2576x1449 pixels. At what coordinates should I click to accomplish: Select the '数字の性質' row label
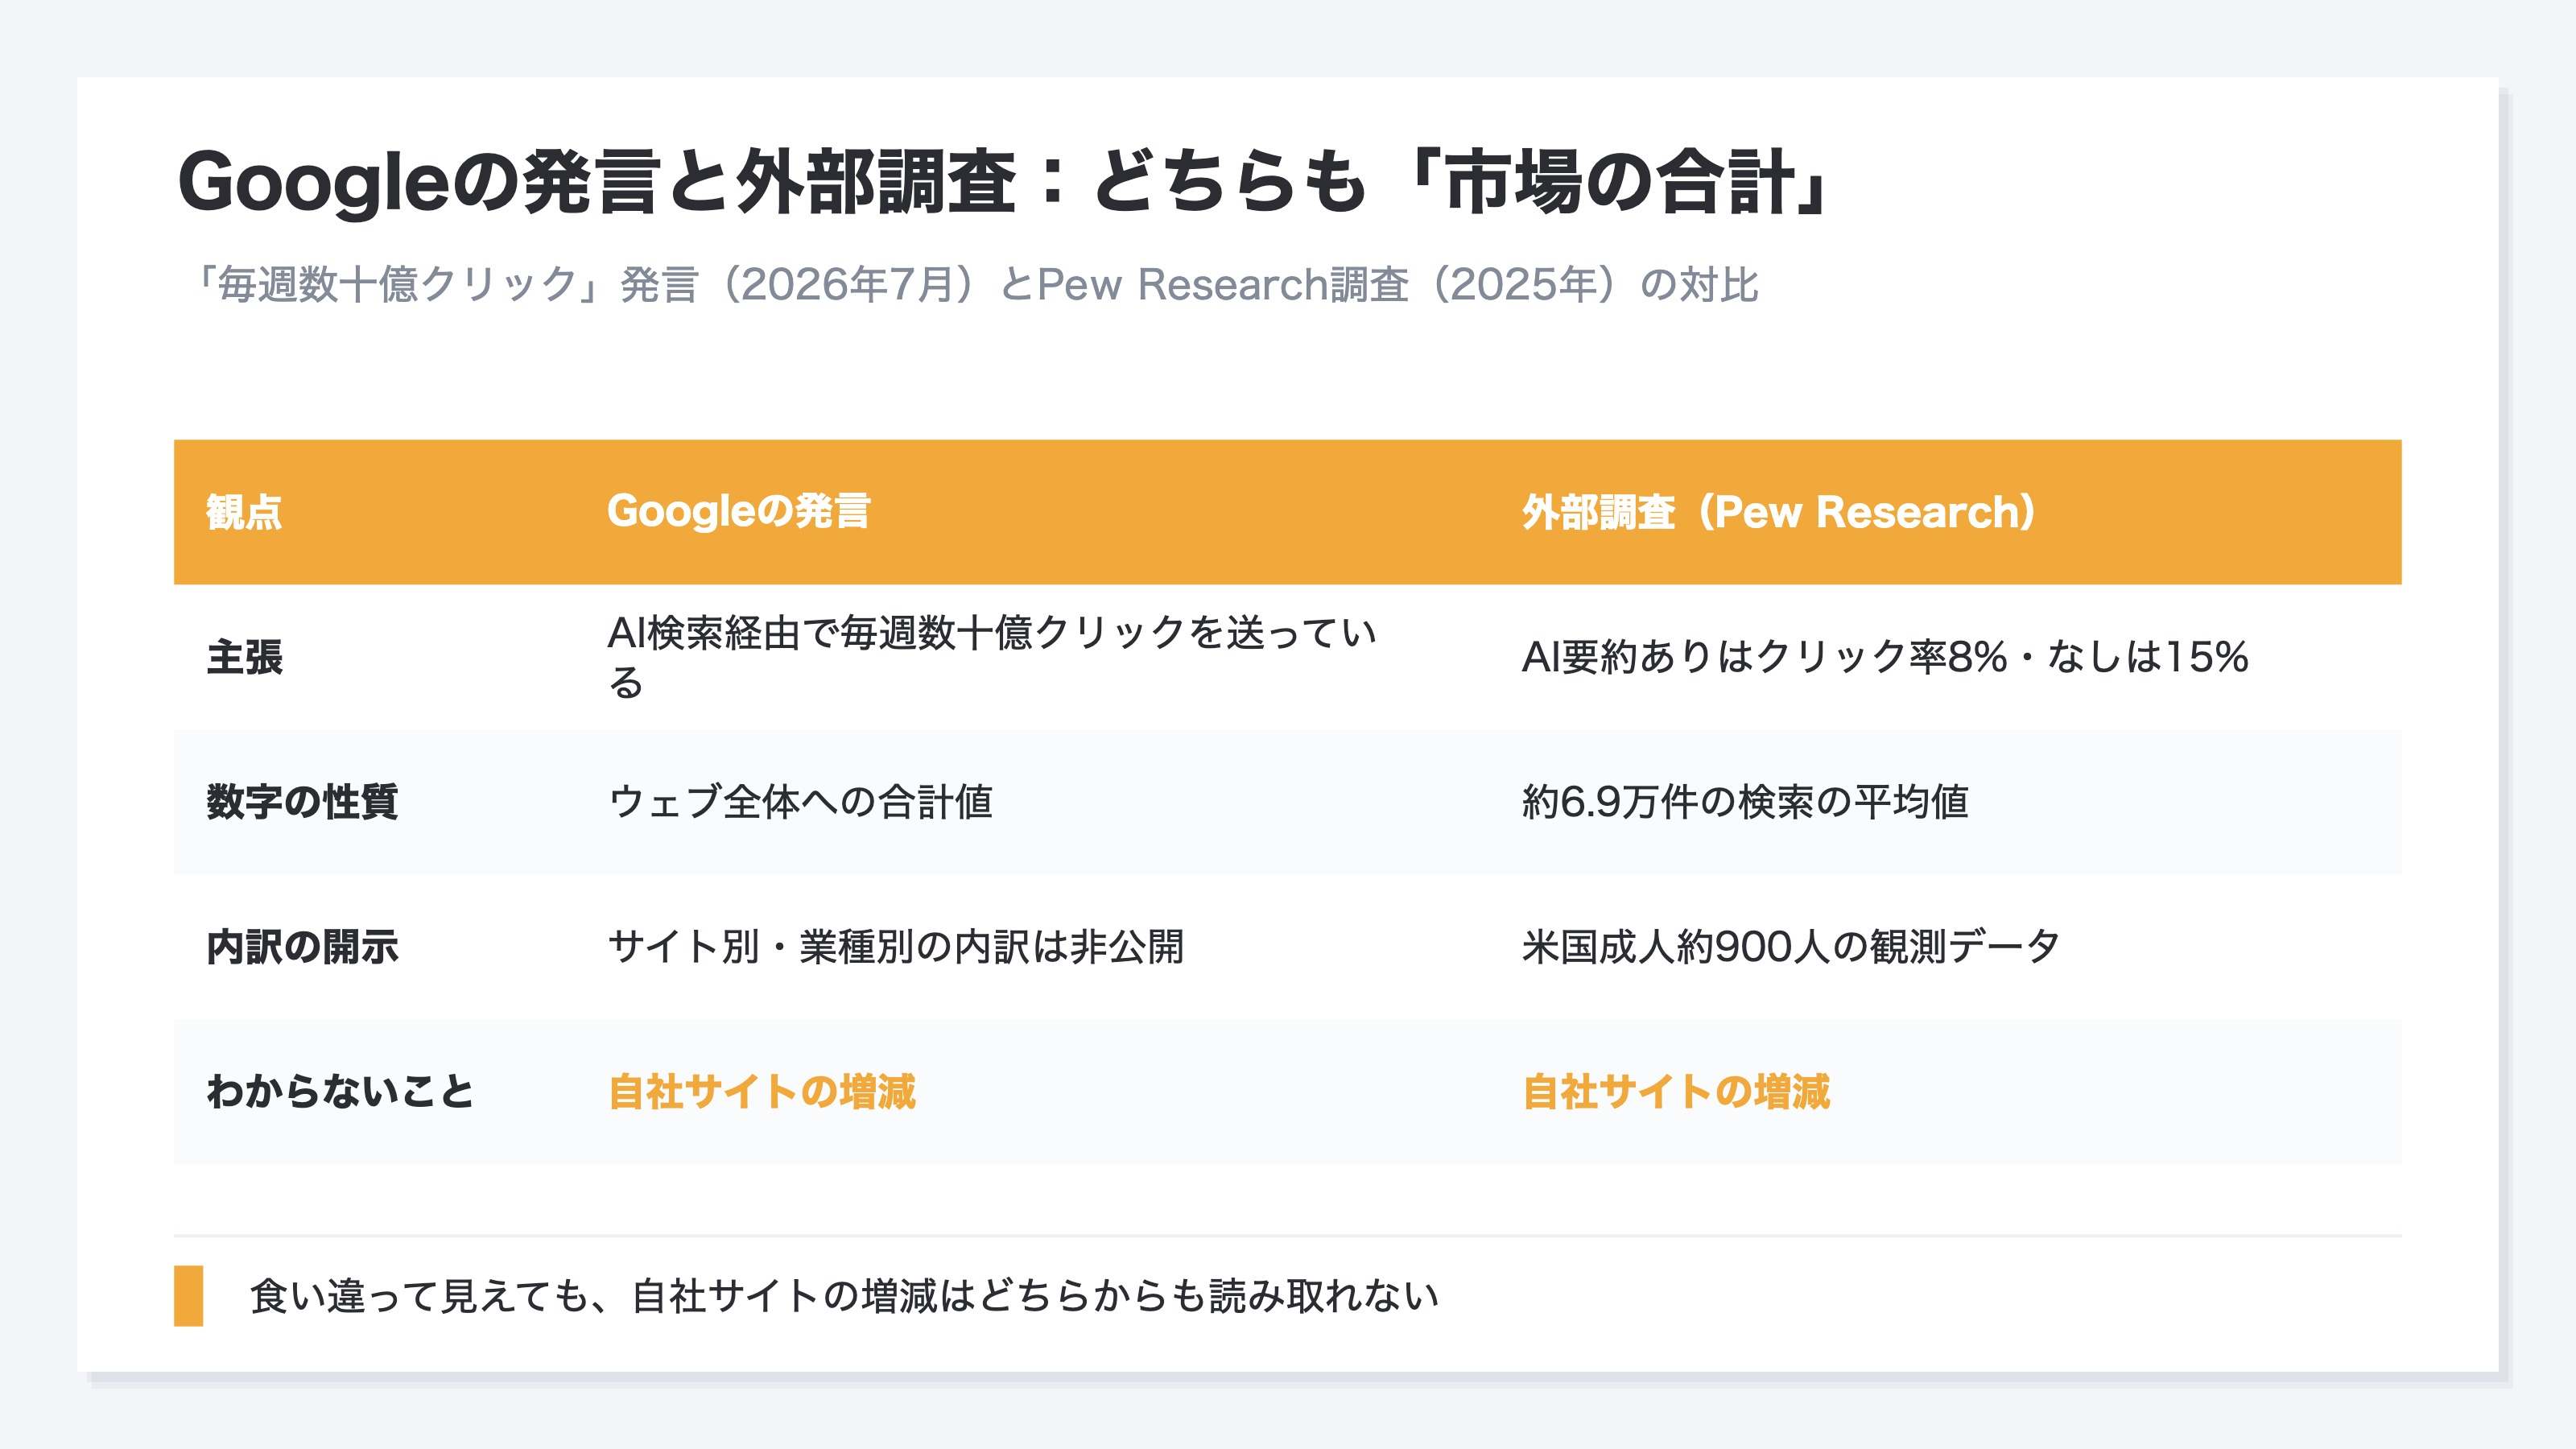coord(302,802)
